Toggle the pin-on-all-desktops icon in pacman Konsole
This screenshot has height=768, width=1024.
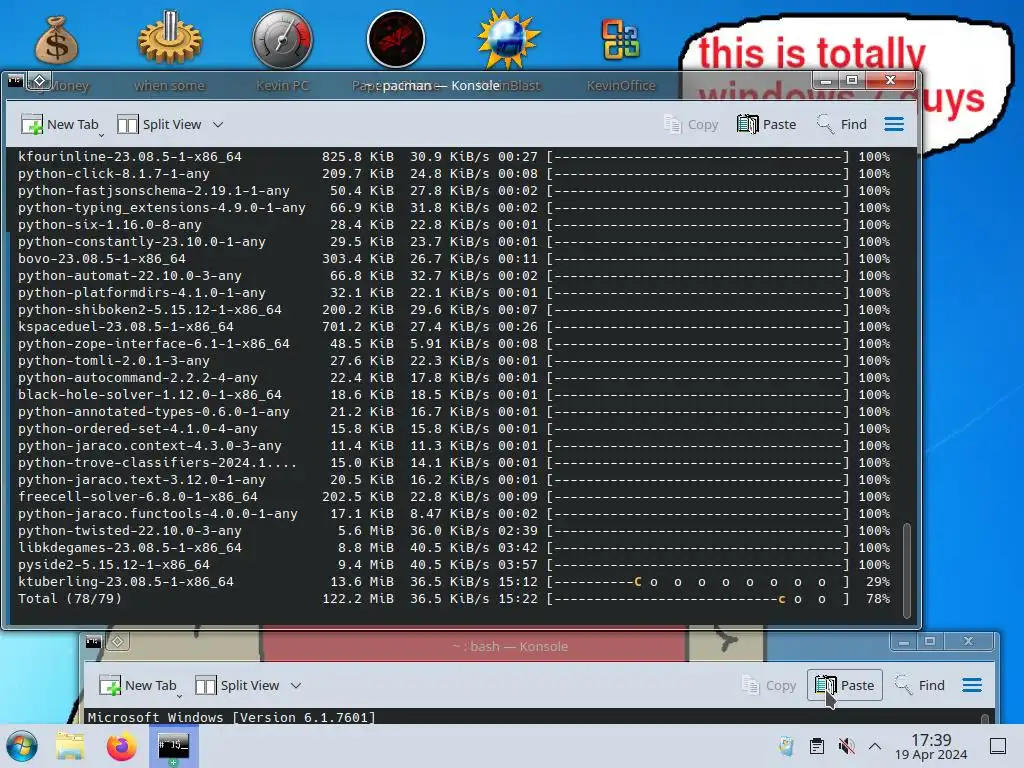pos(40,81)
